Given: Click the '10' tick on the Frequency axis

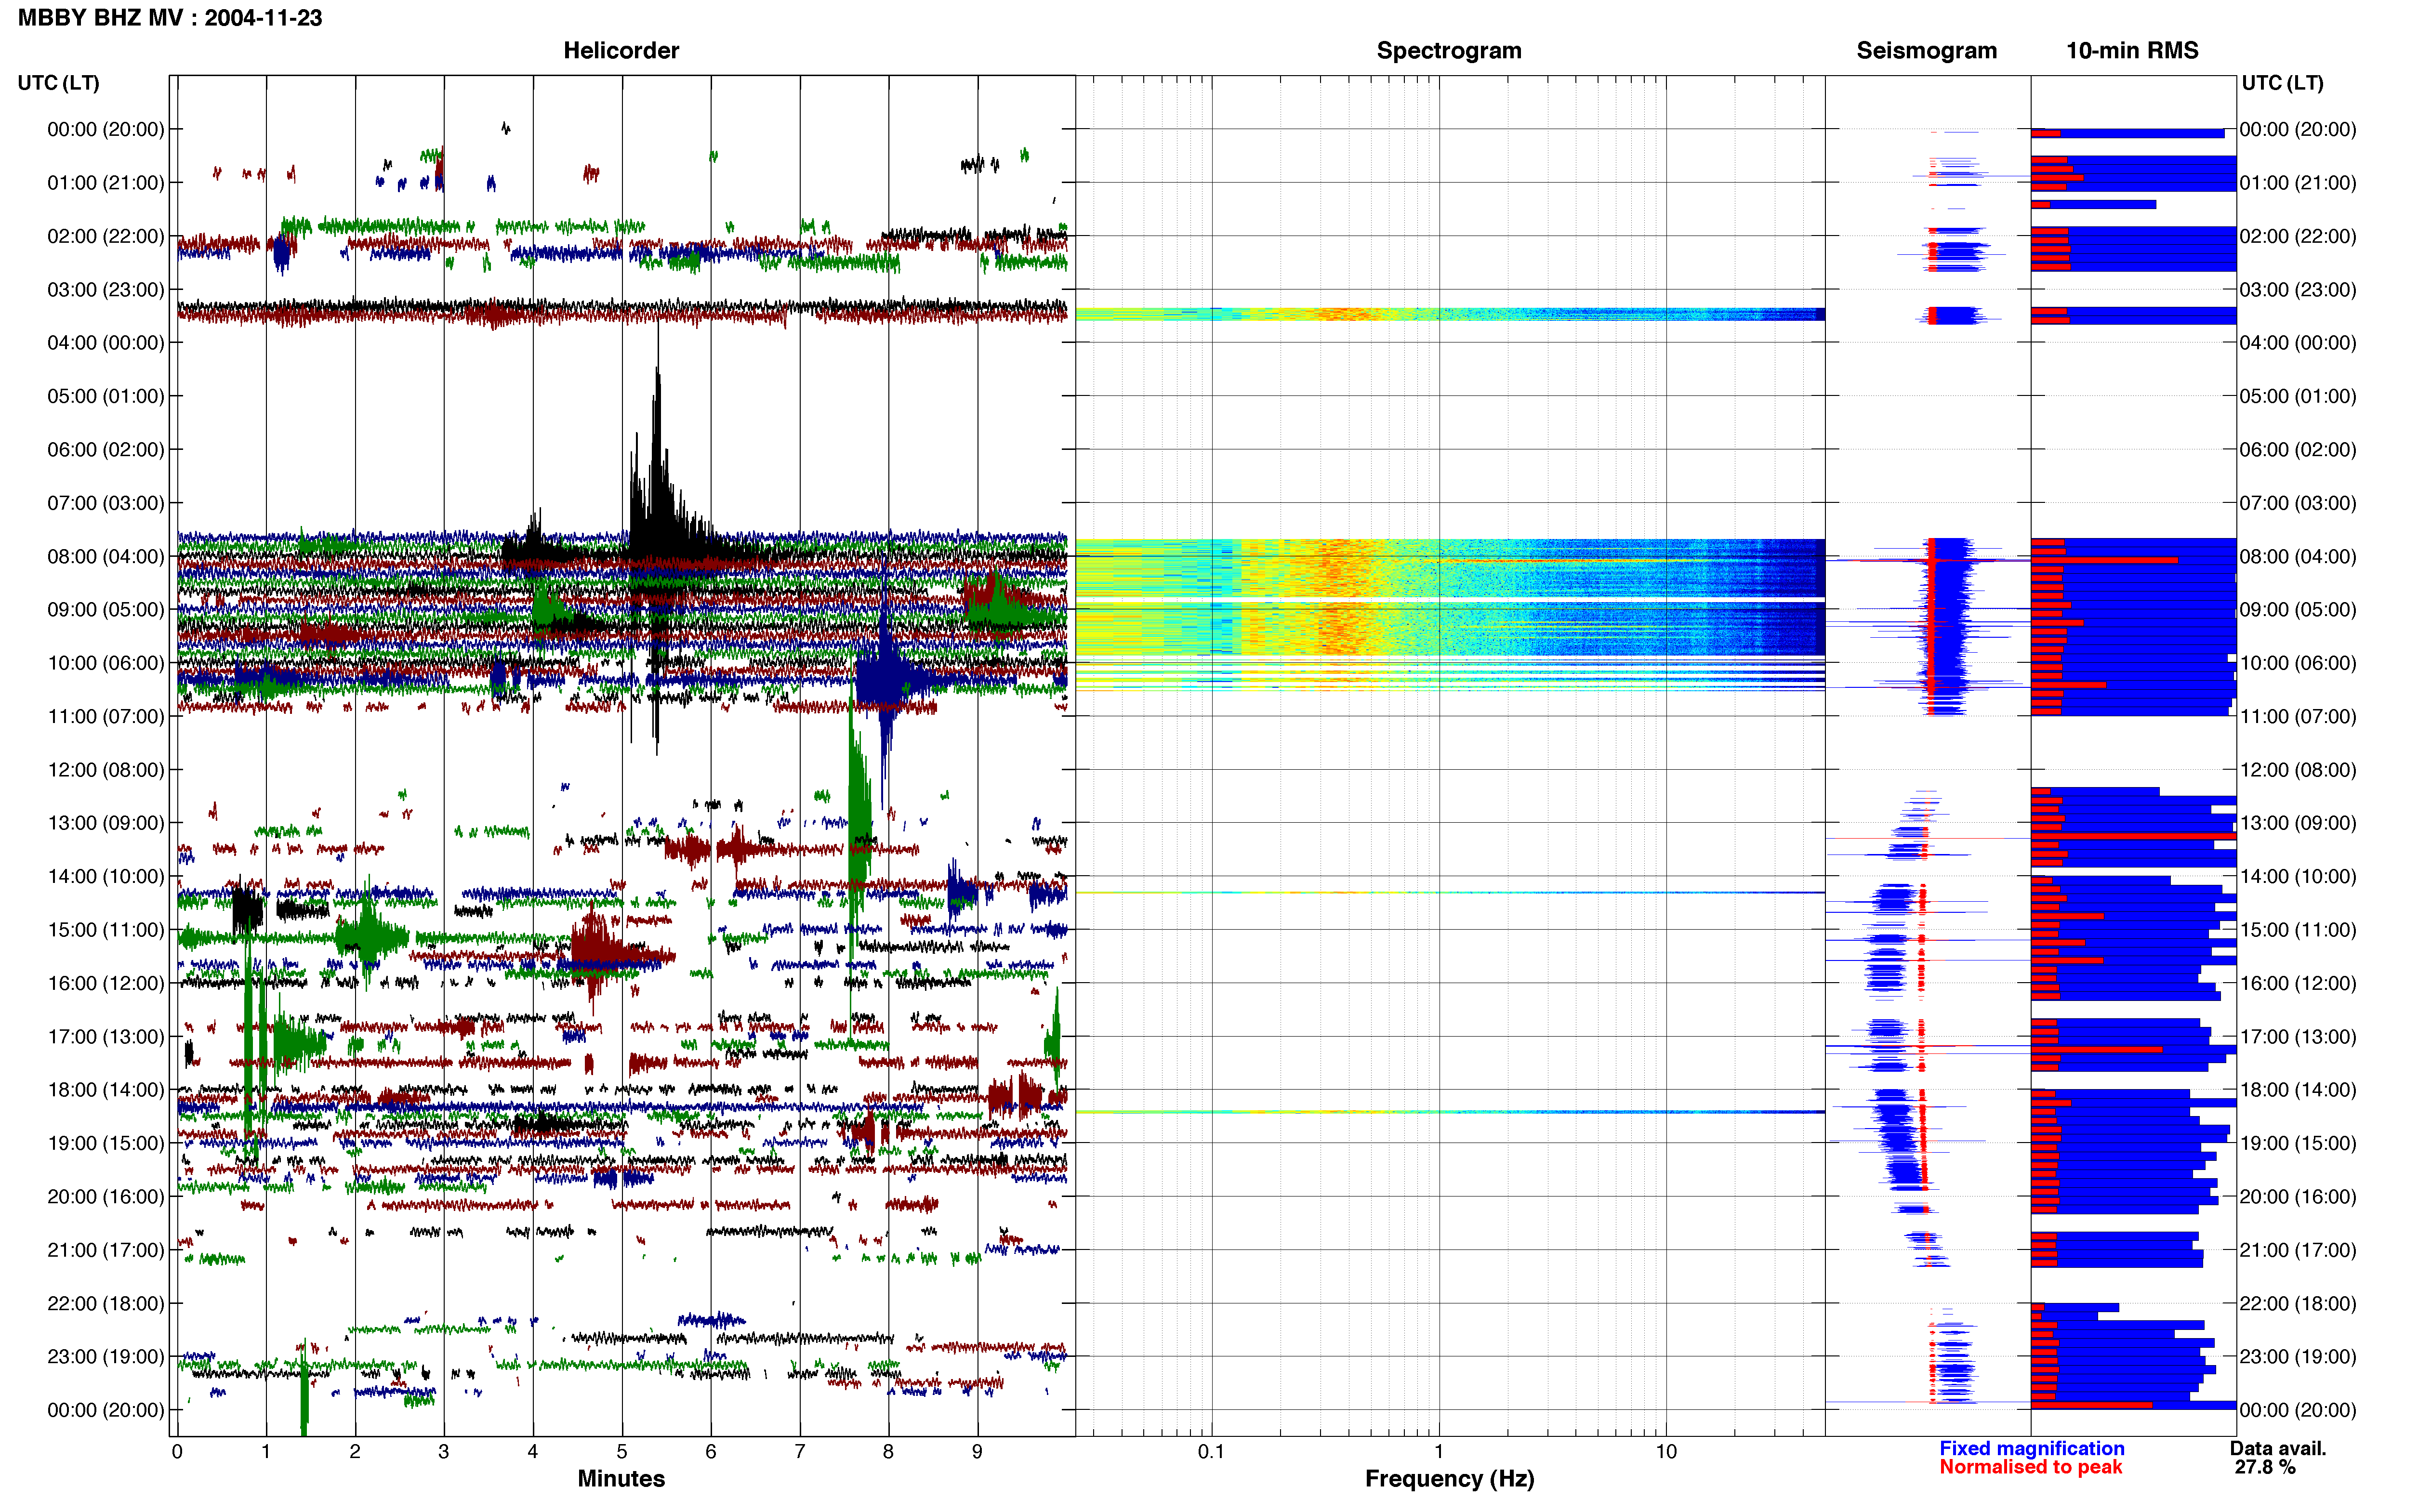Looking at the screenshot, I should 1666,1452.
